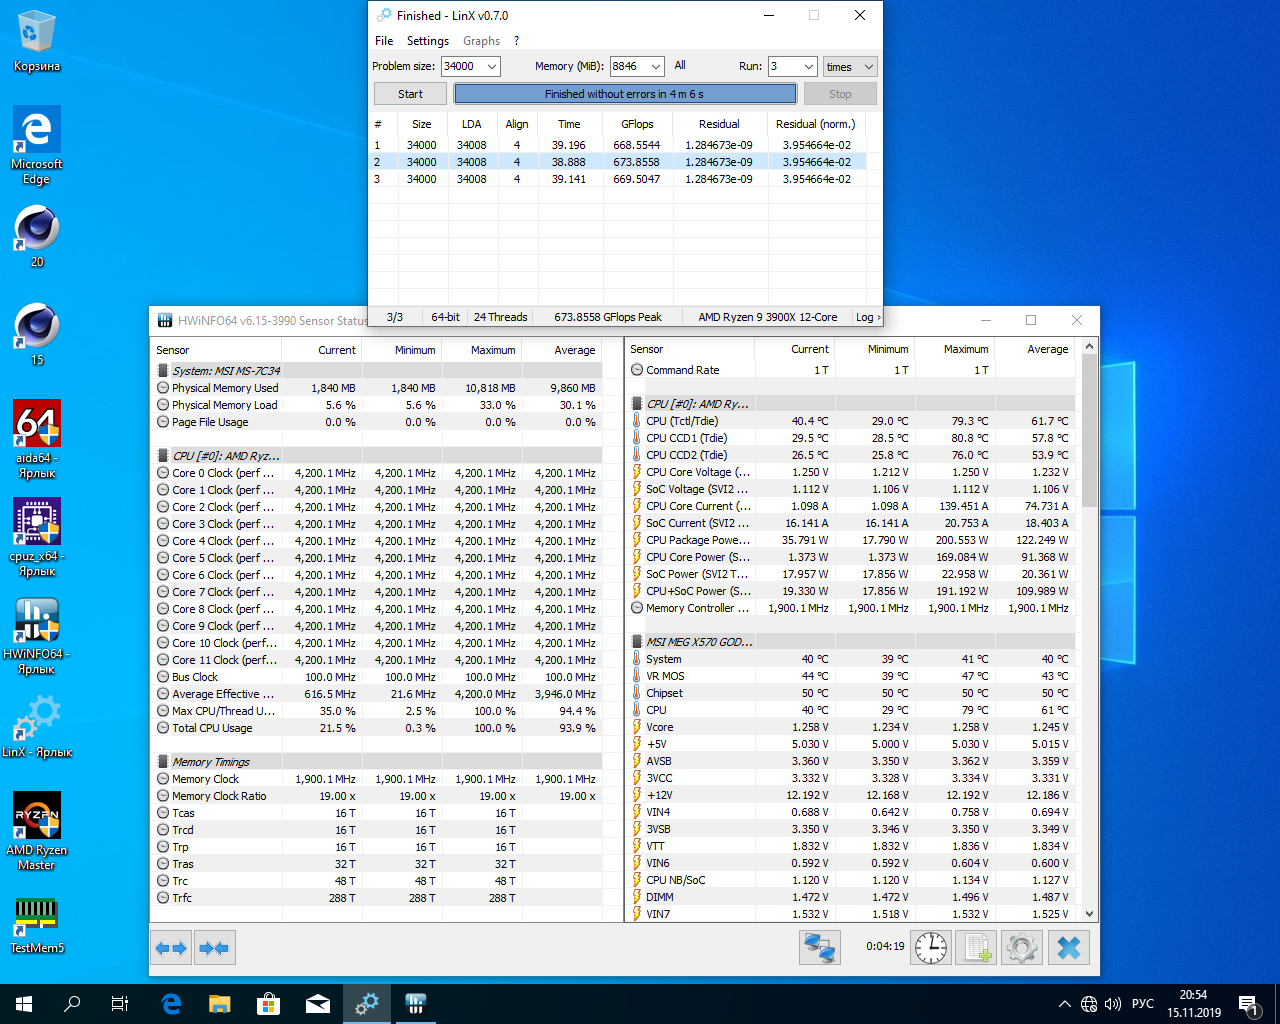The image size is (1280, 1024).
Task: Switch to LinX gear taskbar button
Action: 367,1004
